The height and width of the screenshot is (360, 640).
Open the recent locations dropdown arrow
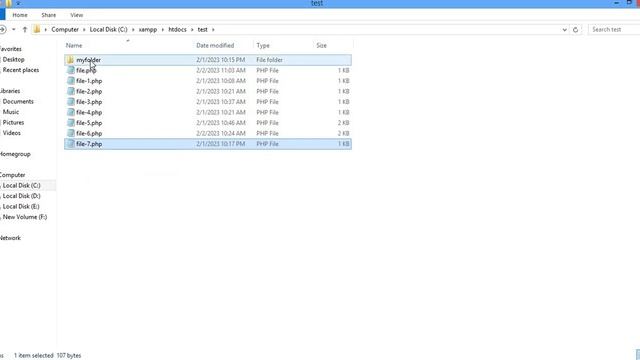click(14, 29)
